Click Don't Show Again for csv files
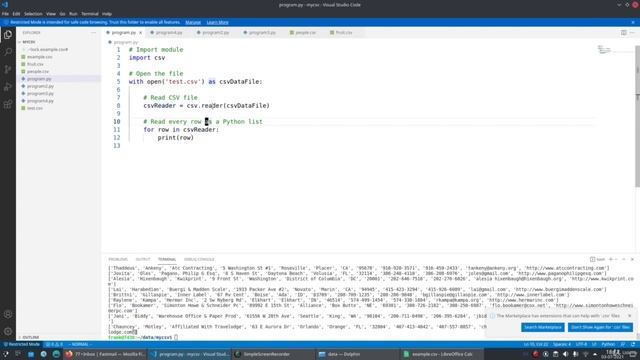 [600, 327]
